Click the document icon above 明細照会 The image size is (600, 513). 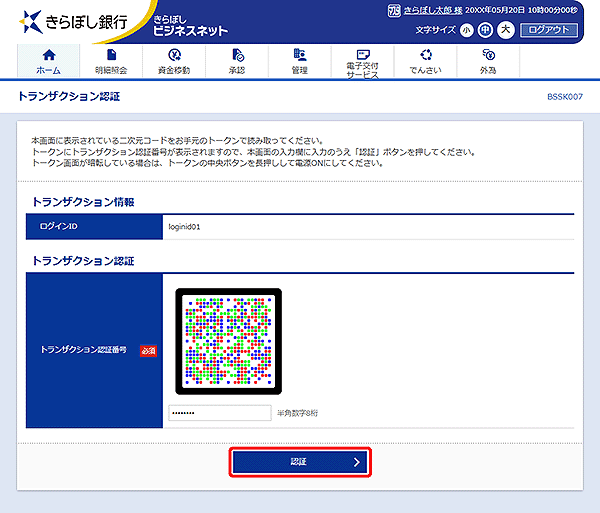[x=111, y=55]
